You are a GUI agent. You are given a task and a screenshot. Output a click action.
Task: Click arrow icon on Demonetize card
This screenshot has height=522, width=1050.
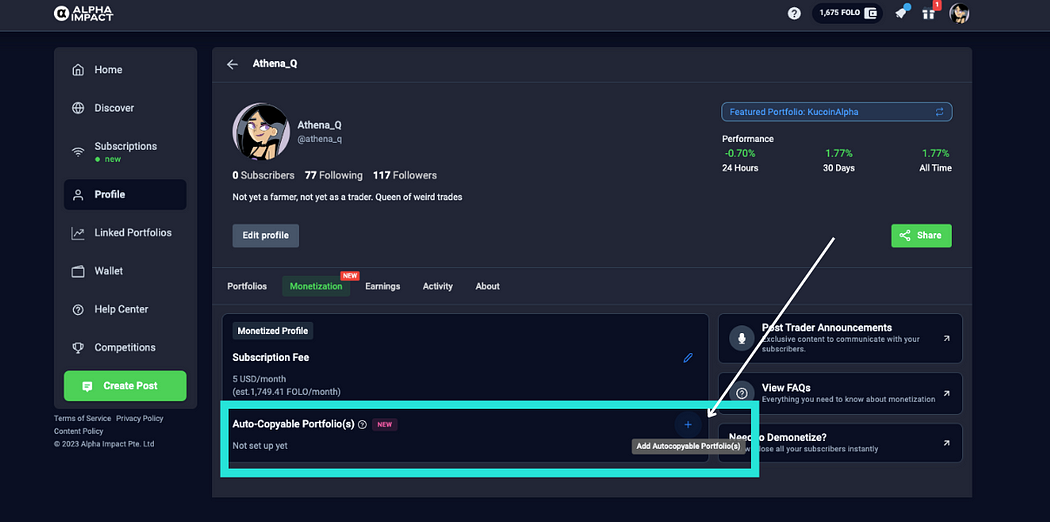[946, 443]
